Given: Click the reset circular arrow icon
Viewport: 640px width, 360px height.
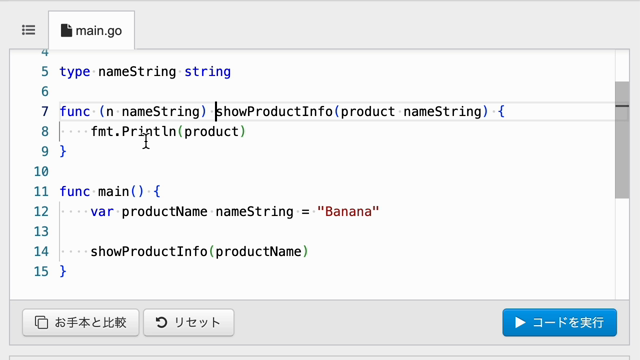Looking at the screenshot, I should (x=161, y=322).
